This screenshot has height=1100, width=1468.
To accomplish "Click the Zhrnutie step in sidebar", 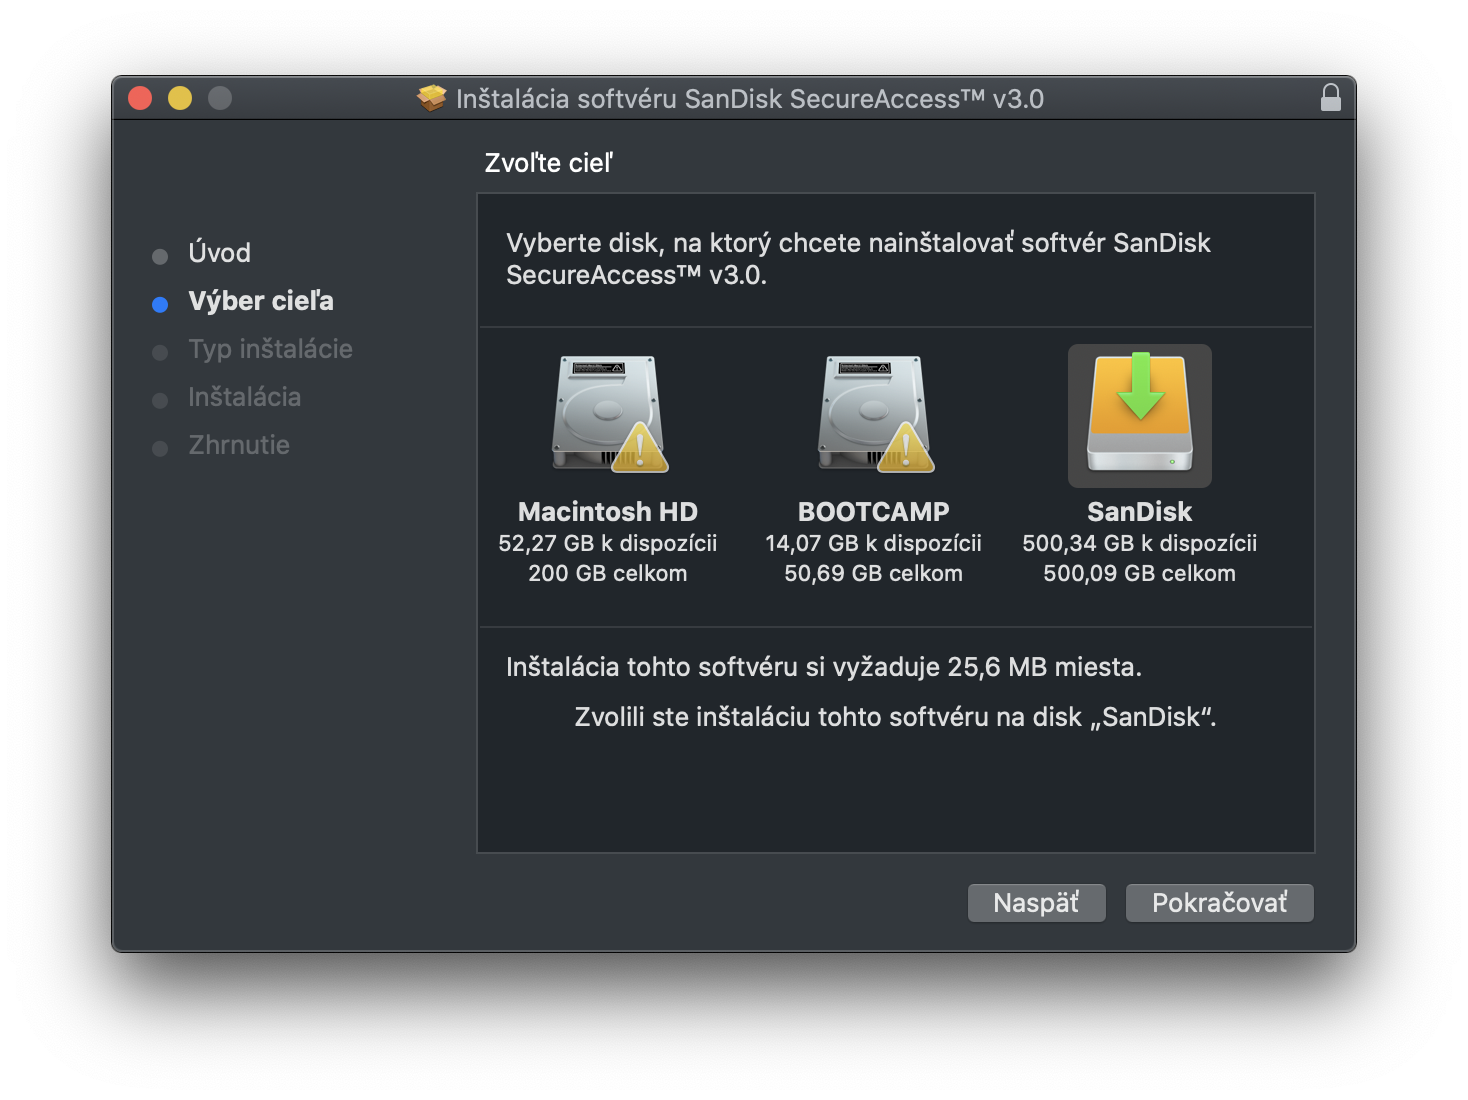I will click(x=239, y=445).
